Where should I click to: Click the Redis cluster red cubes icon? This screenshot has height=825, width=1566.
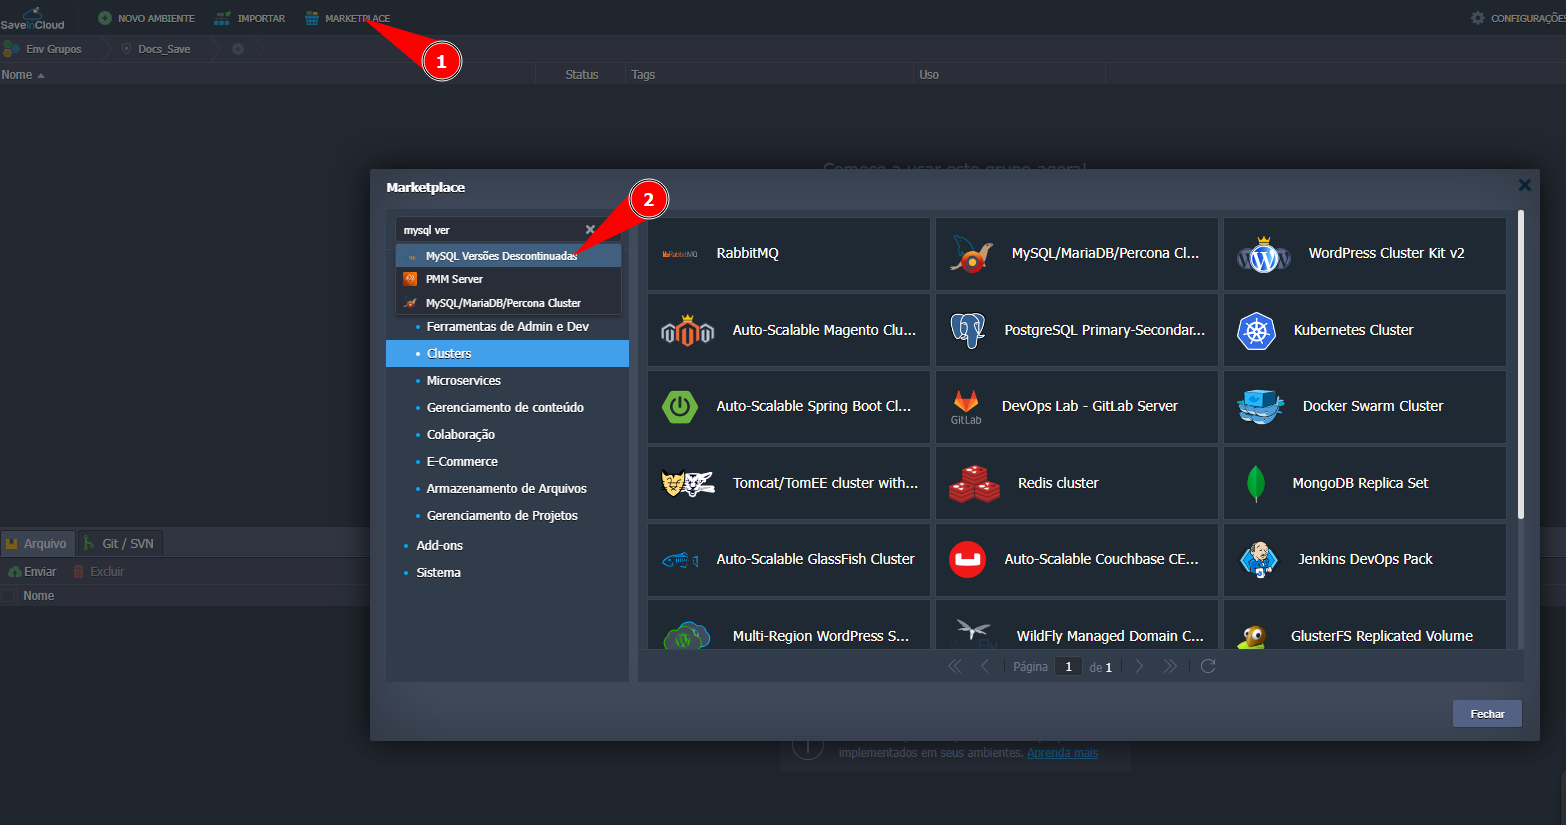coord(974,484)
